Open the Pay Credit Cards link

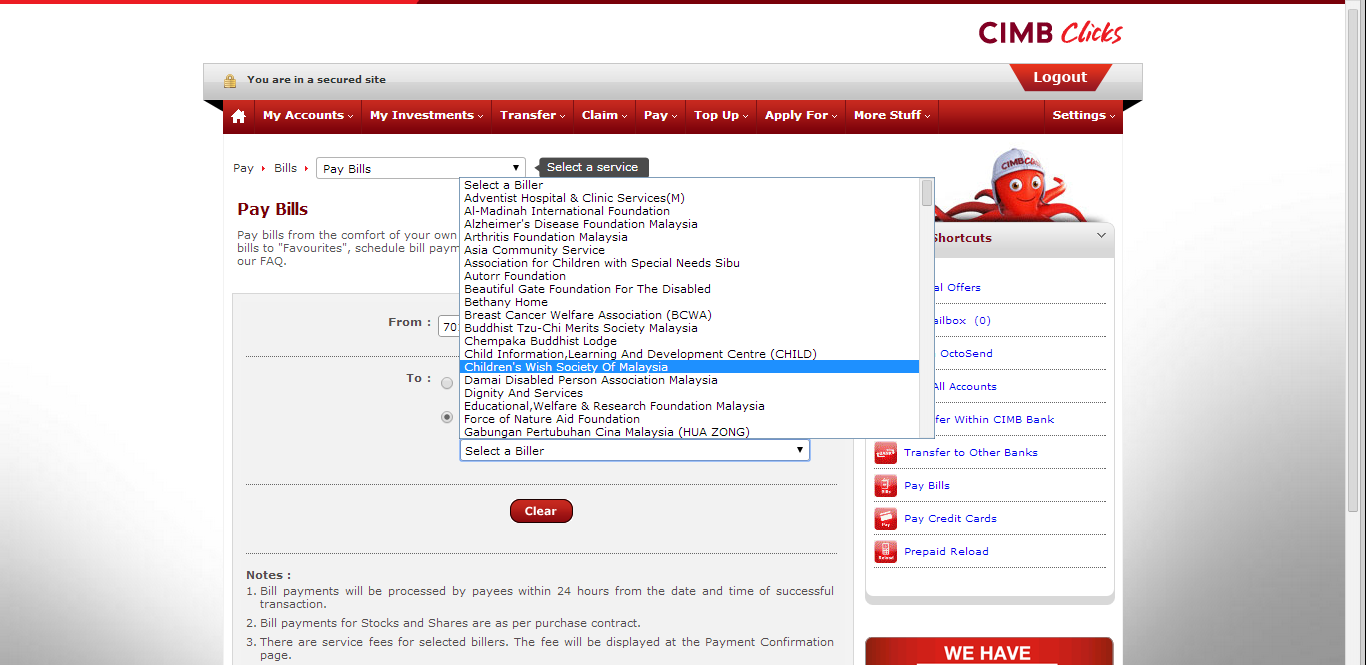[950, 519]
